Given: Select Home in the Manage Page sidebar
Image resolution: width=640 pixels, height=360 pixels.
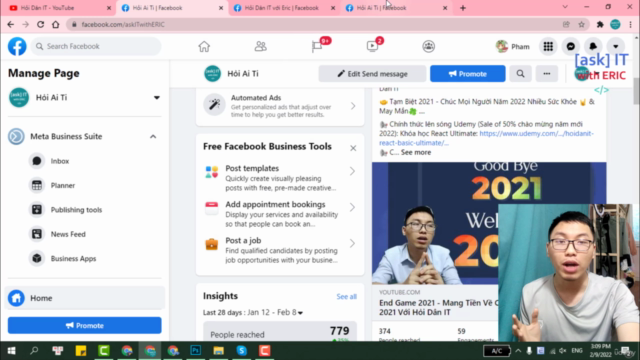Looking at the screenshot, I should (x=84, y=298).
